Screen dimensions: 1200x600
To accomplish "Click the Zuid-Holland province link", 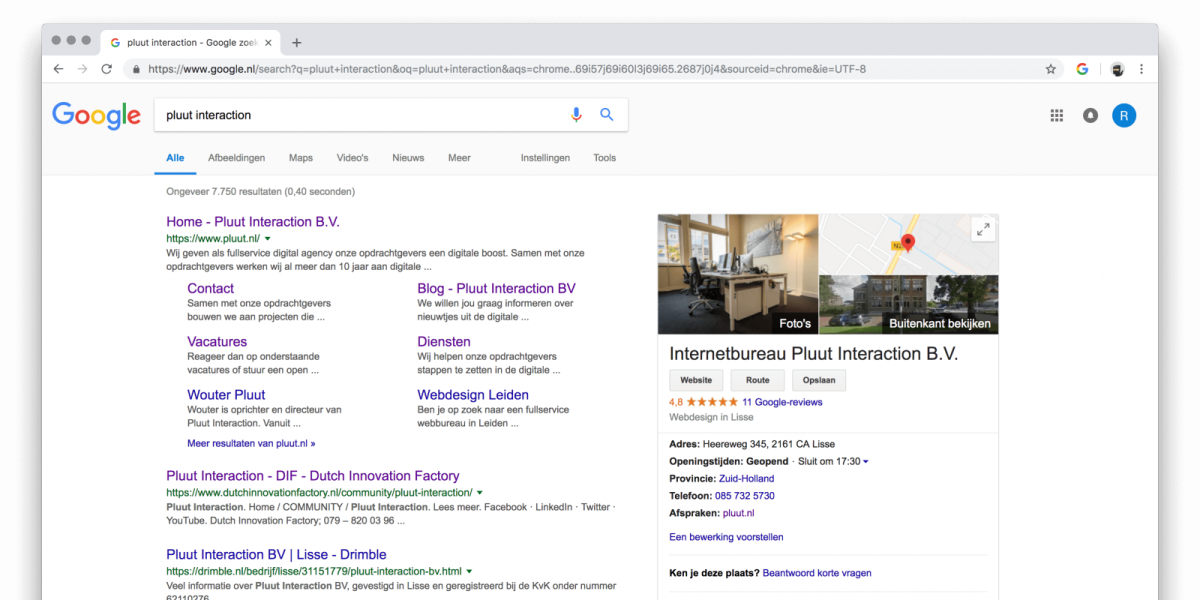I will point(746,479).
